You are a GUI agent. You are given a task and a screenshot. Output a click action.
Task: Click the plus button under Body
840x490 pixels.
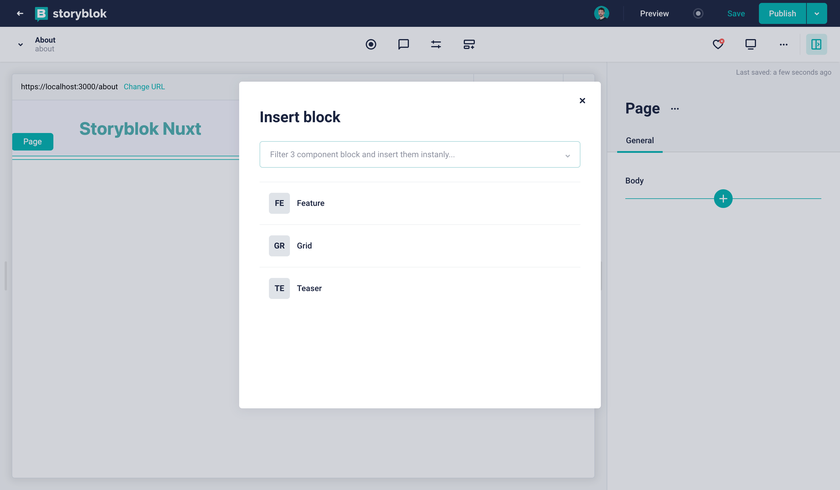723,199
